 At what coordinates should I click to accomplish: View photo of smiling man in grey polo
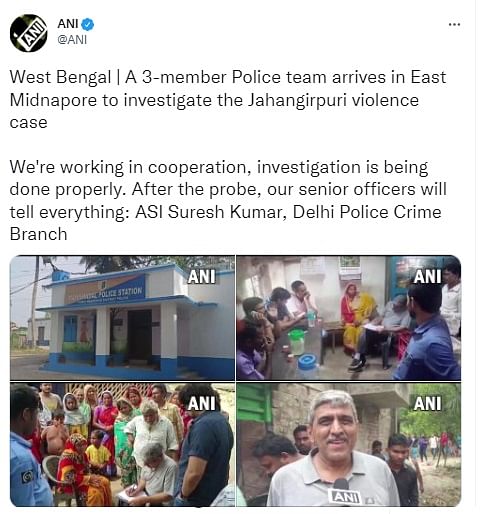(x=349, y=445)
